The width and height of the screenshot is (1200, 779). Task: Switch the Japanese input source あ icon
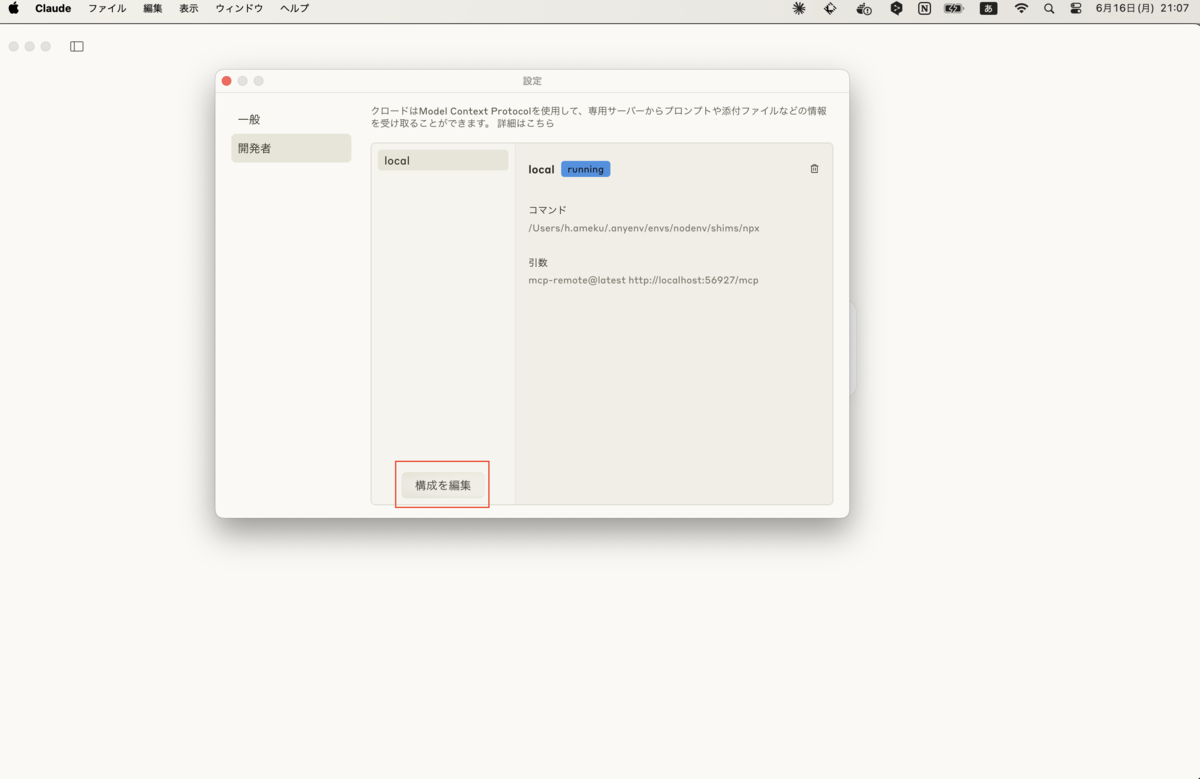(x=988, y=8)
